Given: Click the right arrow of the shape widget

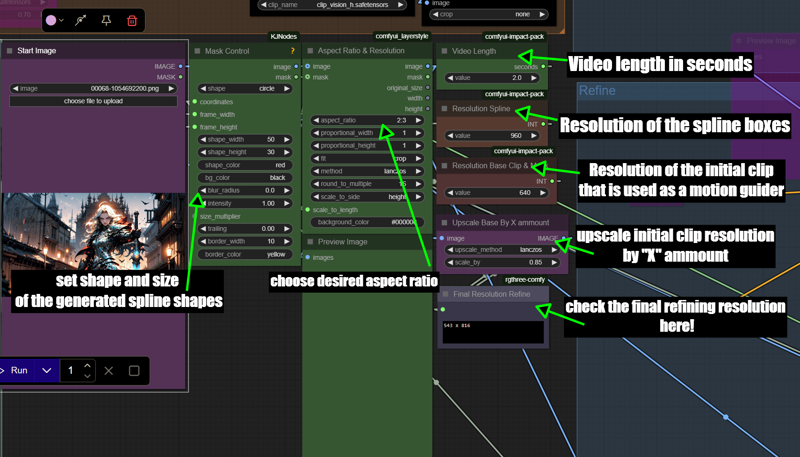Looking at the screenshot, I should (x=287, y=88).
